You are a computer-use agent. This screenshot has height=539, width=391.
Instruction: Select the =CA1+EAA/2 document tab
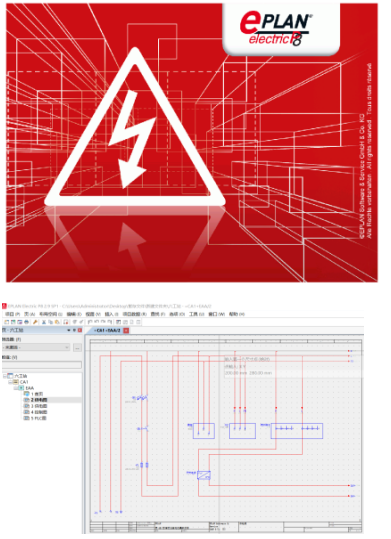click(x=107, y=331)
